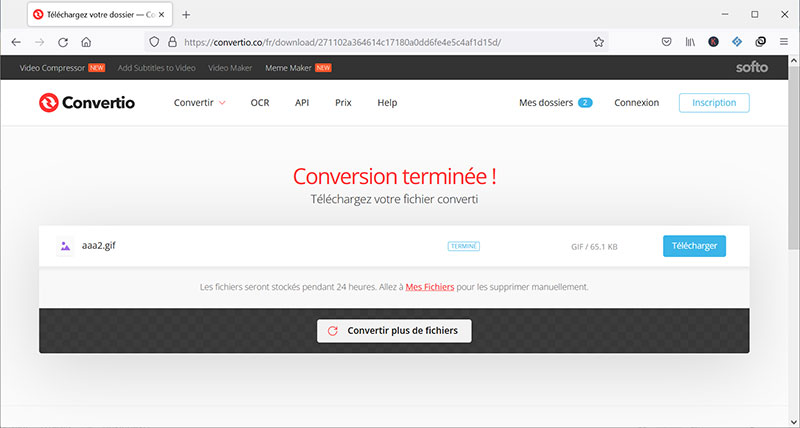Click Téléchargez votre fichier converti subtitle

[x=394, y=199]
